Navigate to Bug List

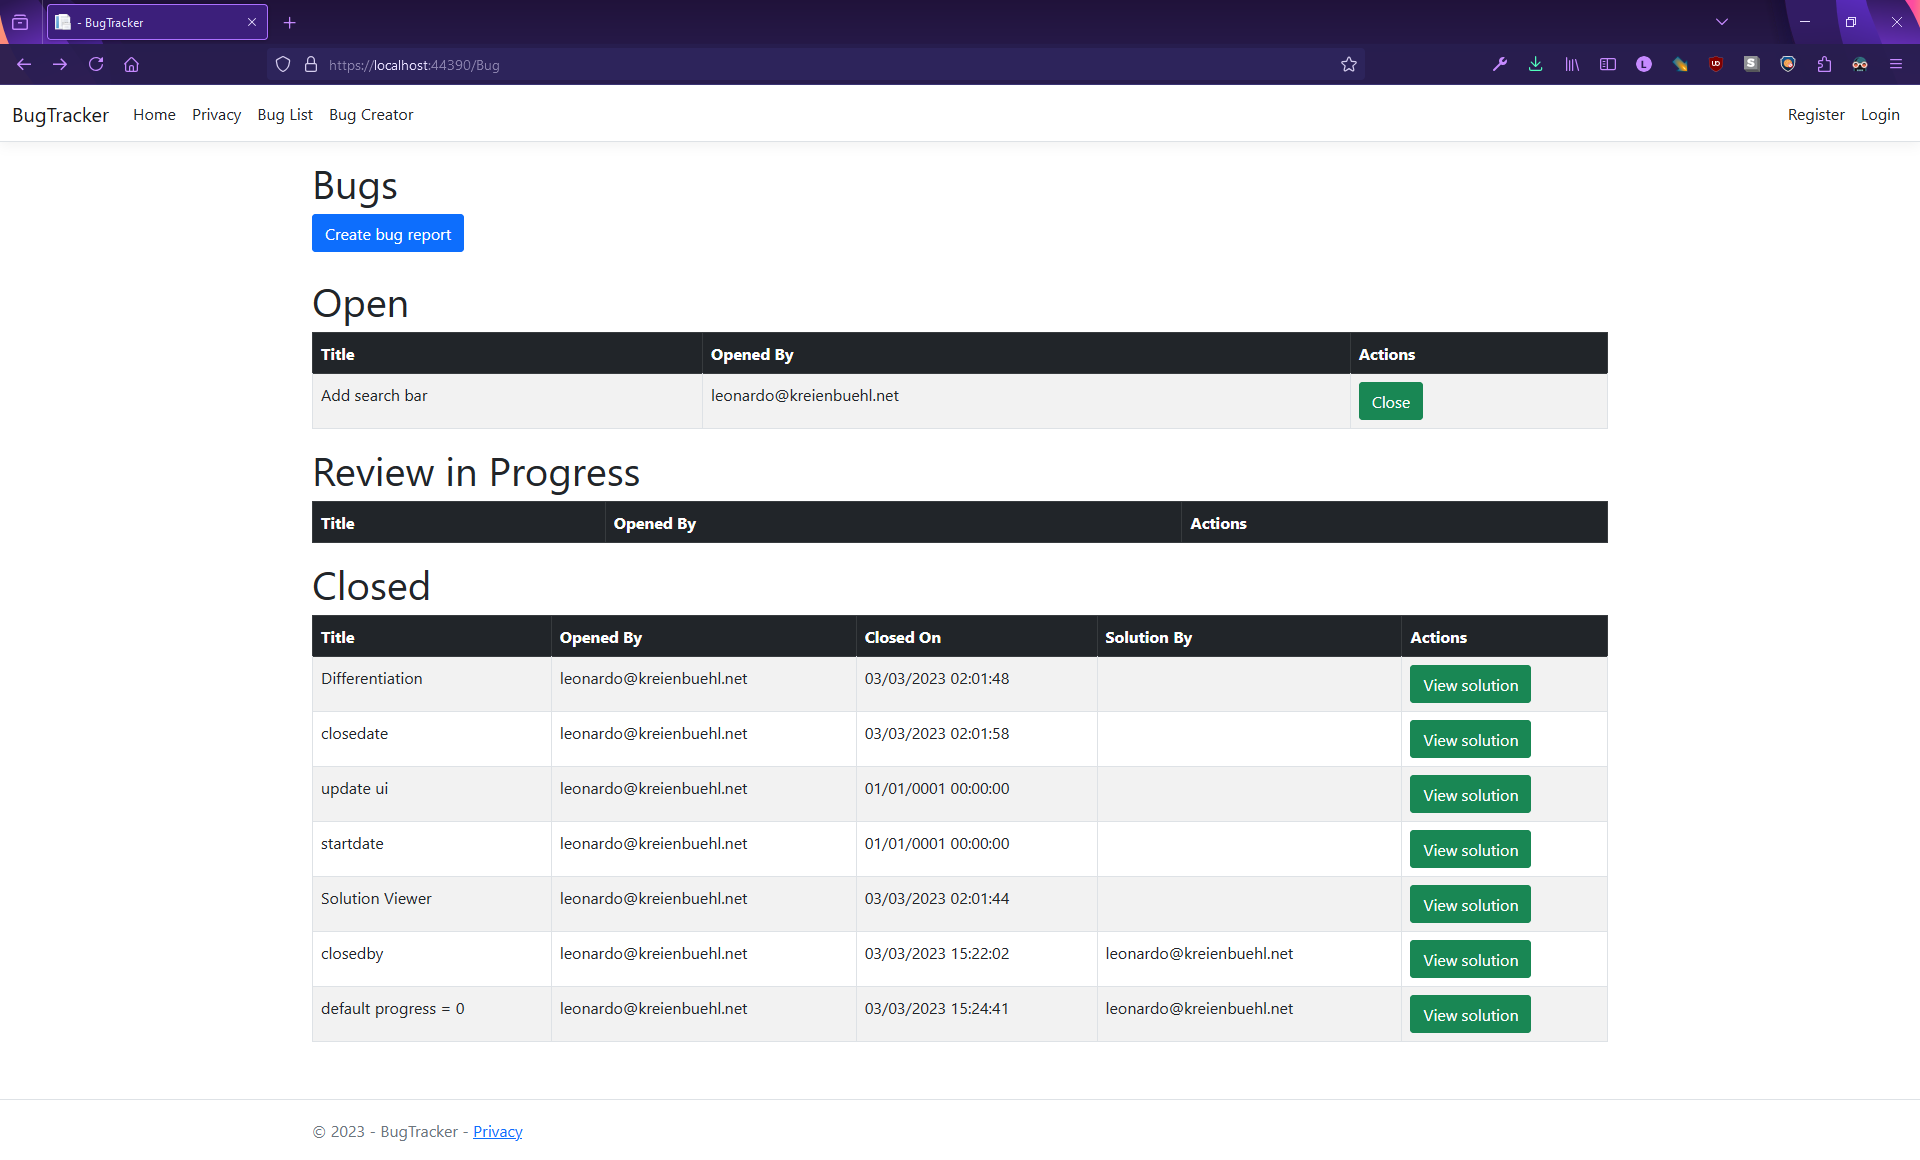(x=284, y=114)
